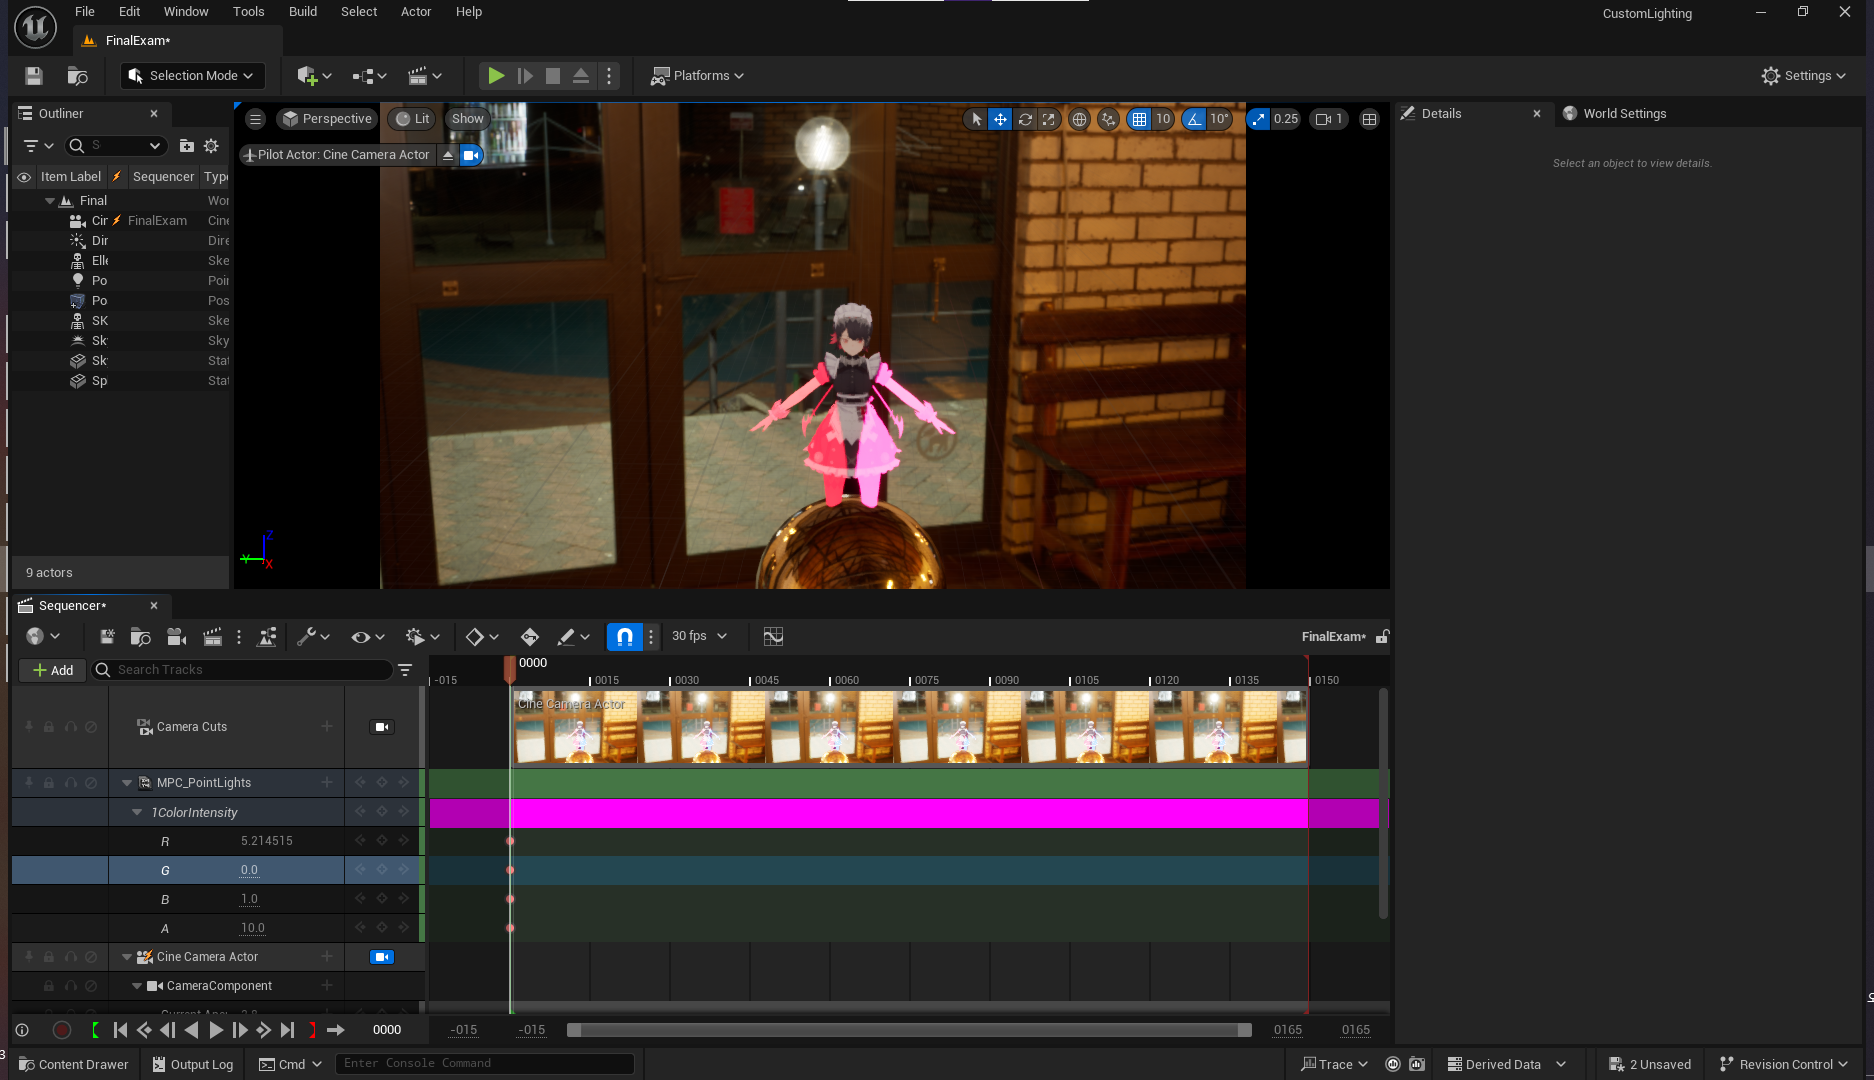
Task: Open the Settings dropdown at top right
Action: 1804,76
